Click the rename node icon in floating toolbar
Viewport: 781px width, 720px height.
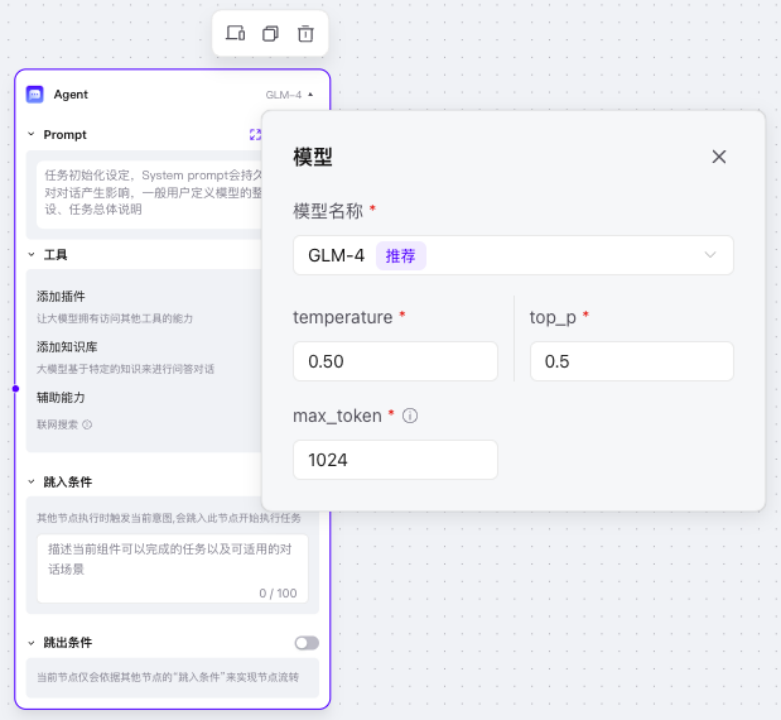[x=235, y=33]
